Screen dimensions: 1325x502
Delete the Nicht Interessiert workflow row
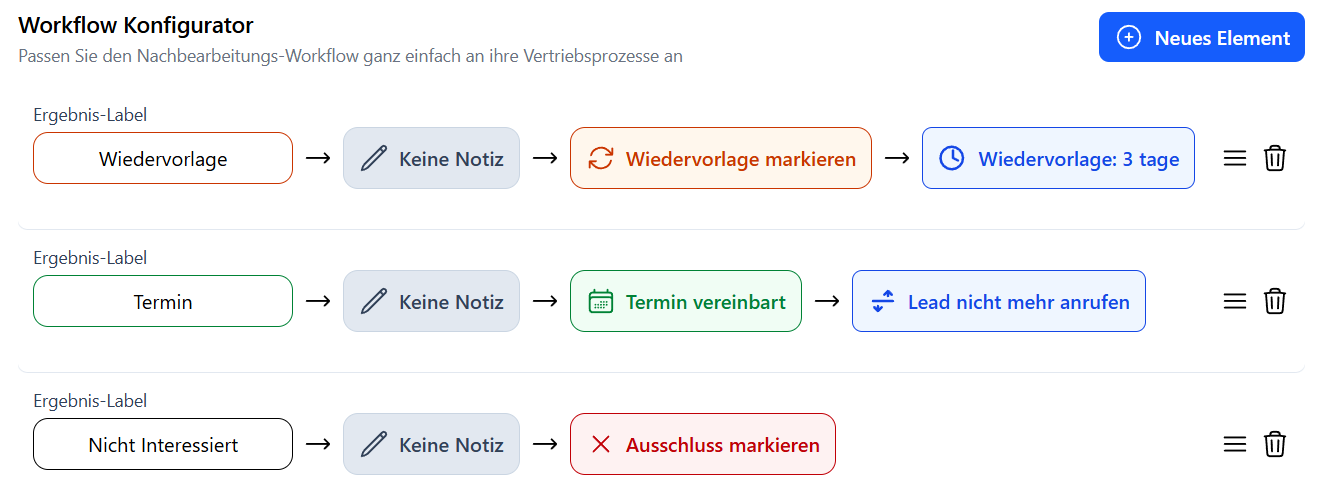pyautogui.click(x=1275, y=444)
